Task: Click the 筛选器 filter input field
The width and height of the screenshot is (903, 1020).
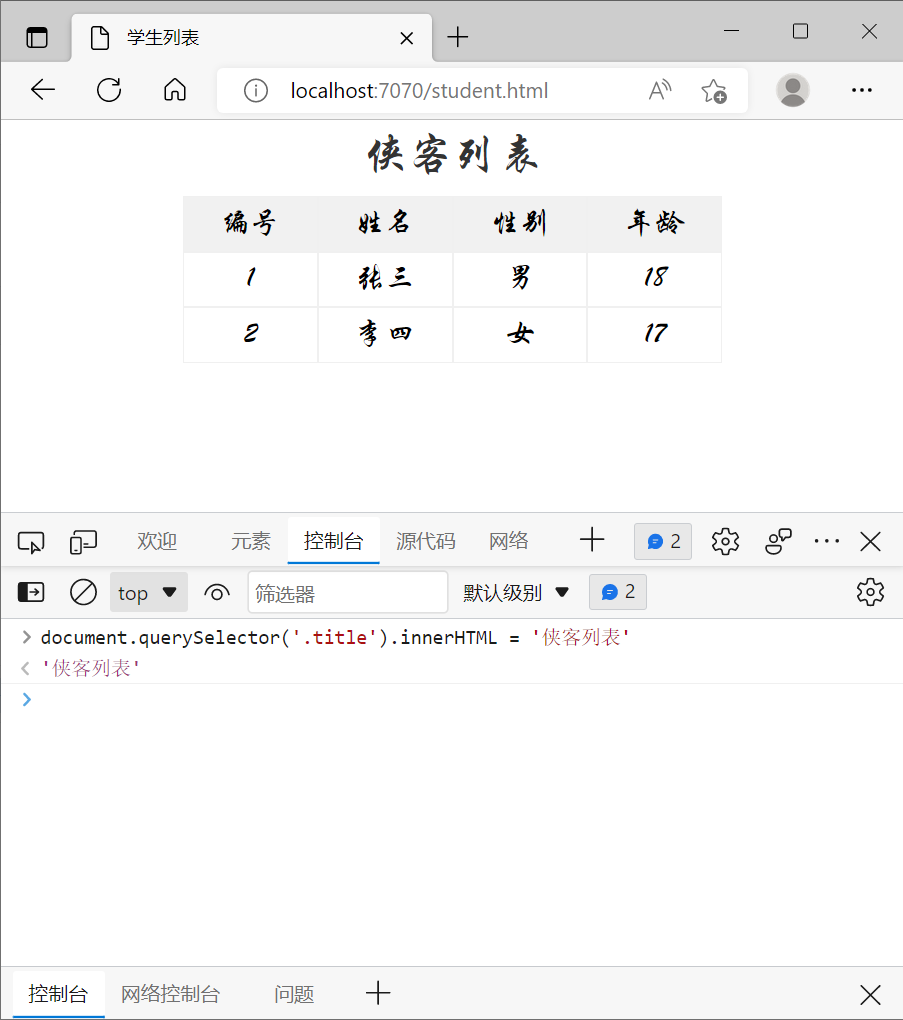Action: point(347,592)
